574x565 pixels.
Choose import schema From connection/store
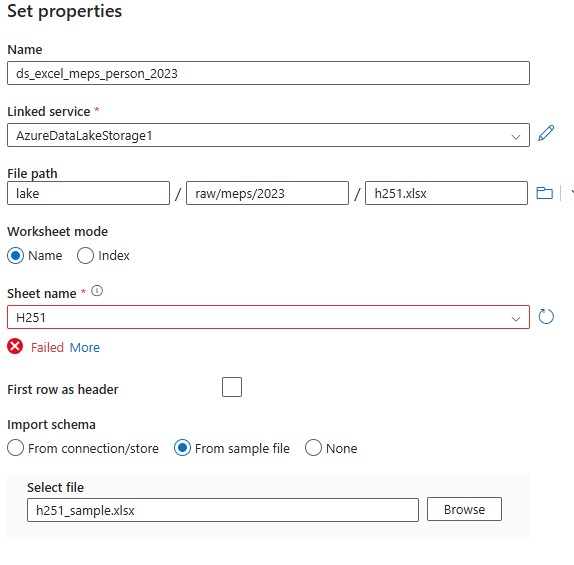tap(15, 448)
